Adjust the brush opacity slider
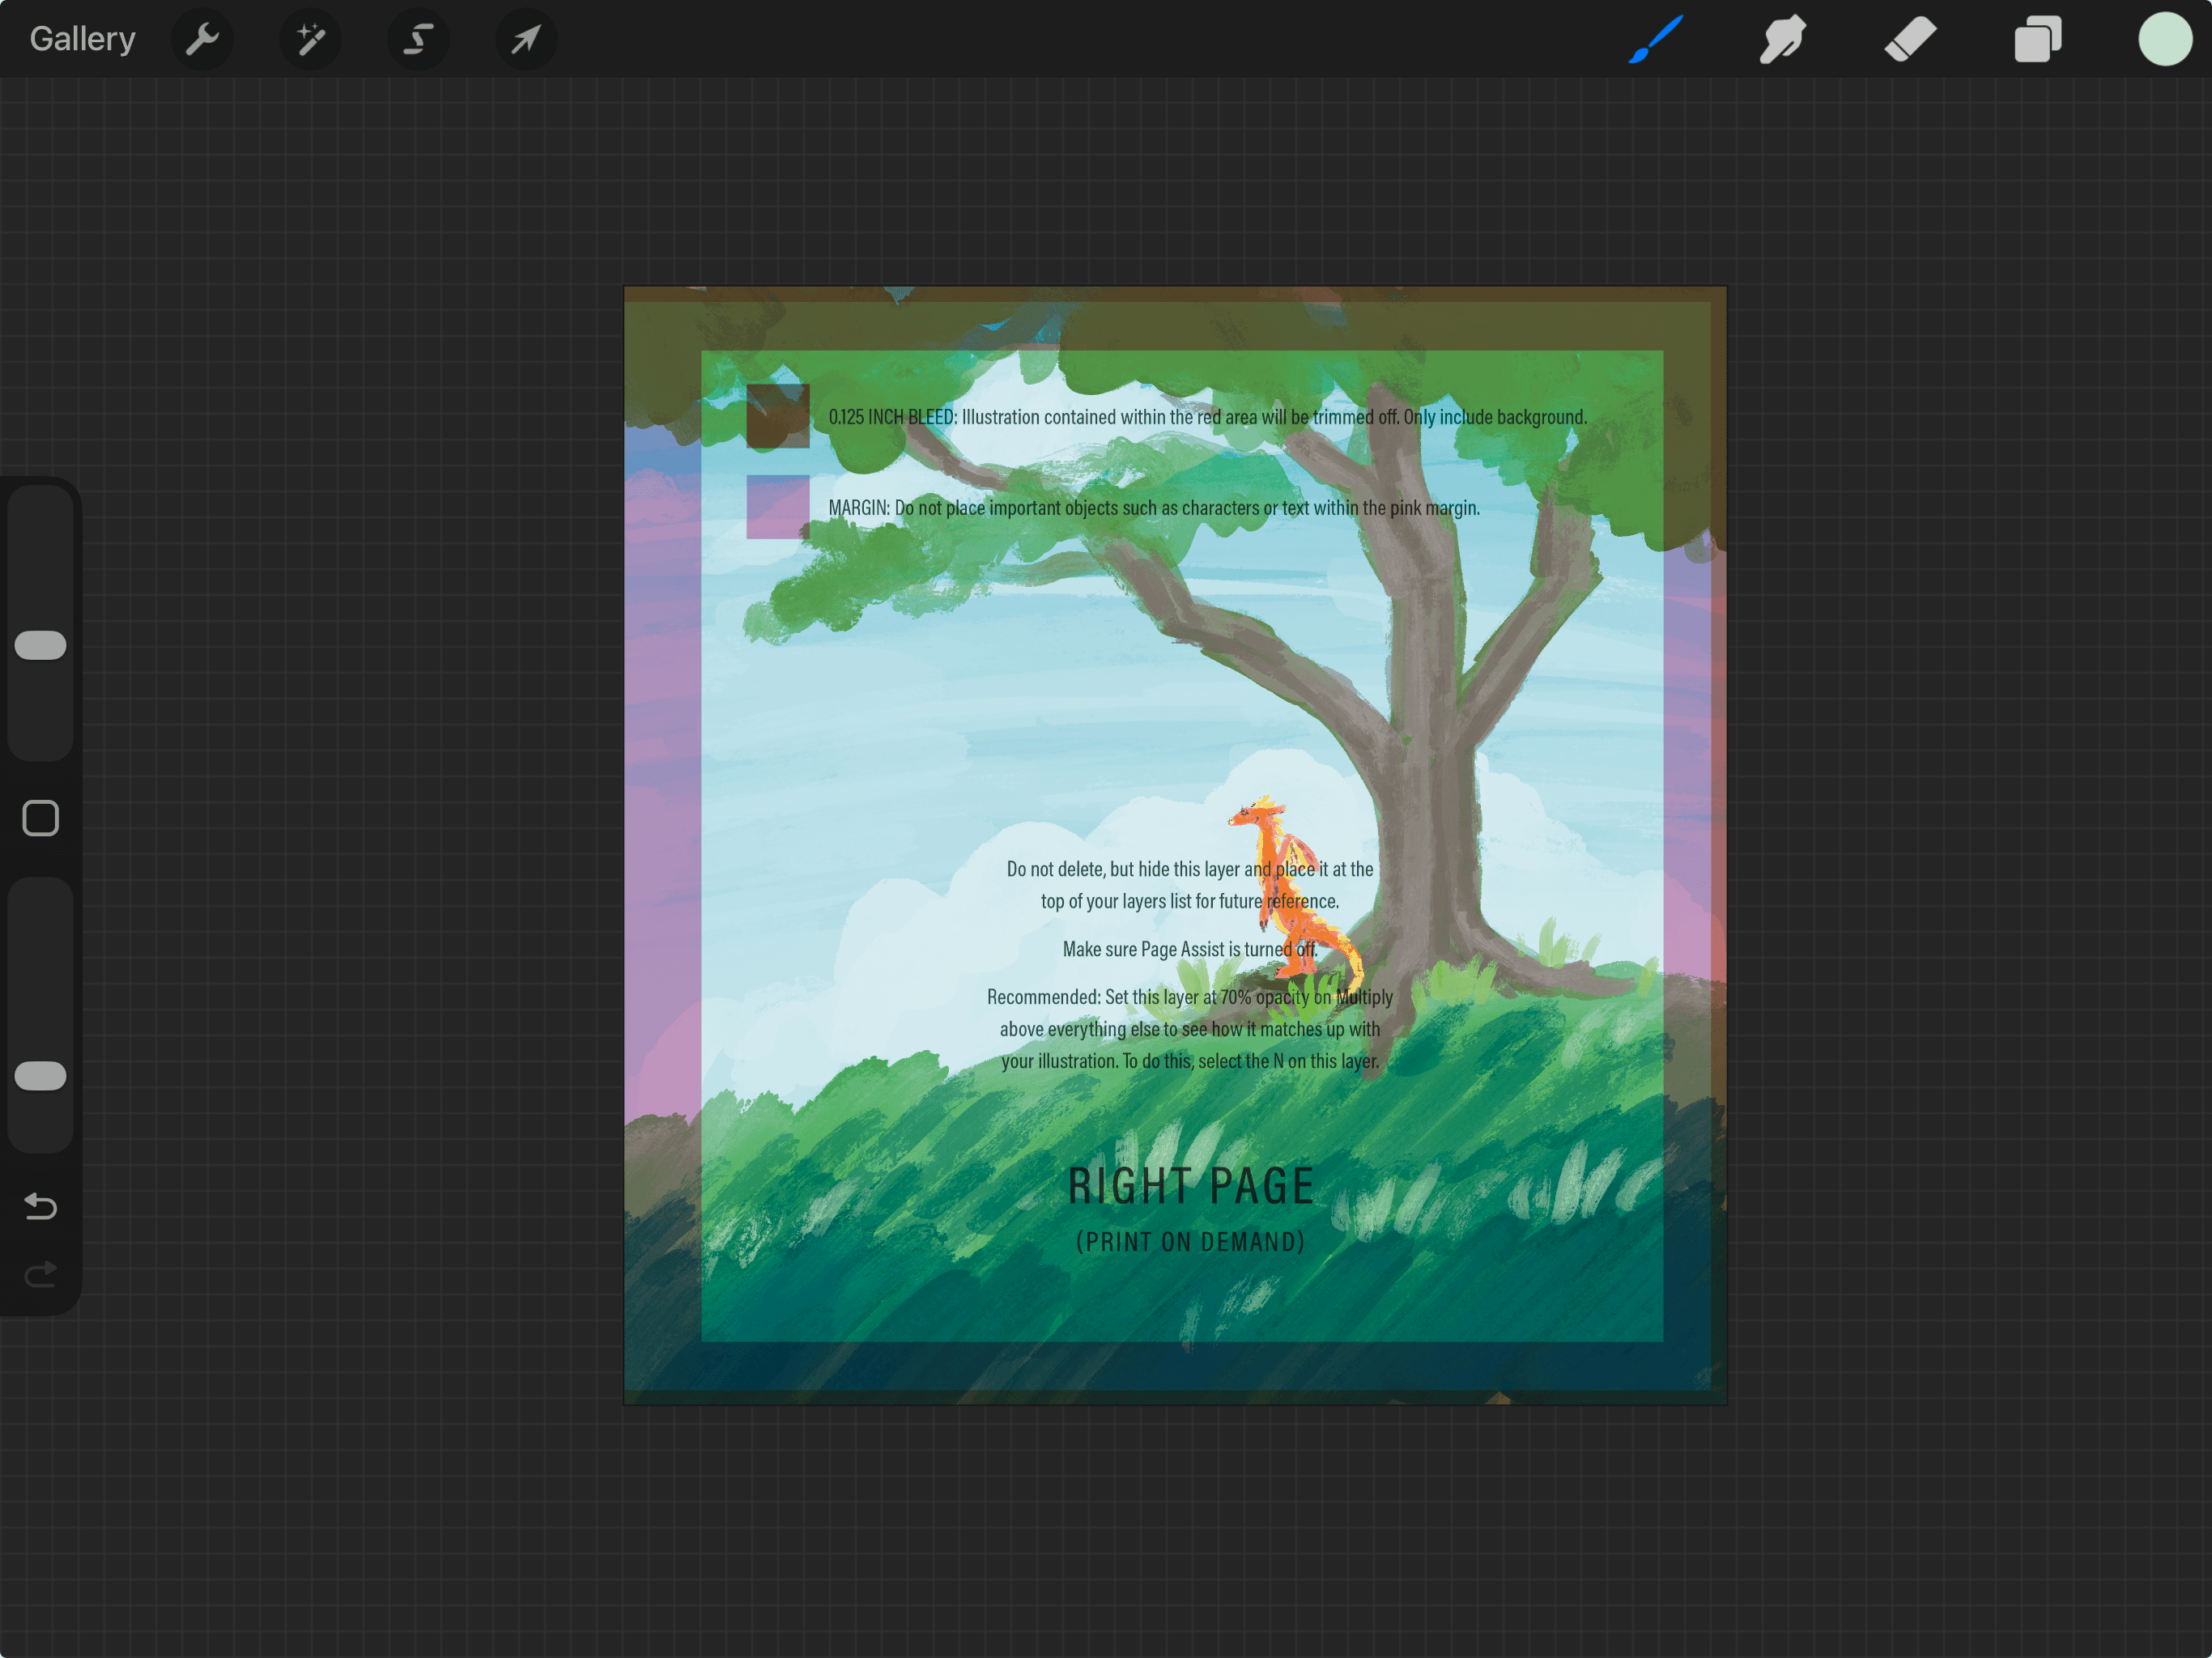Screen dimensions: 2212x1658 [x=40, y=1075]
